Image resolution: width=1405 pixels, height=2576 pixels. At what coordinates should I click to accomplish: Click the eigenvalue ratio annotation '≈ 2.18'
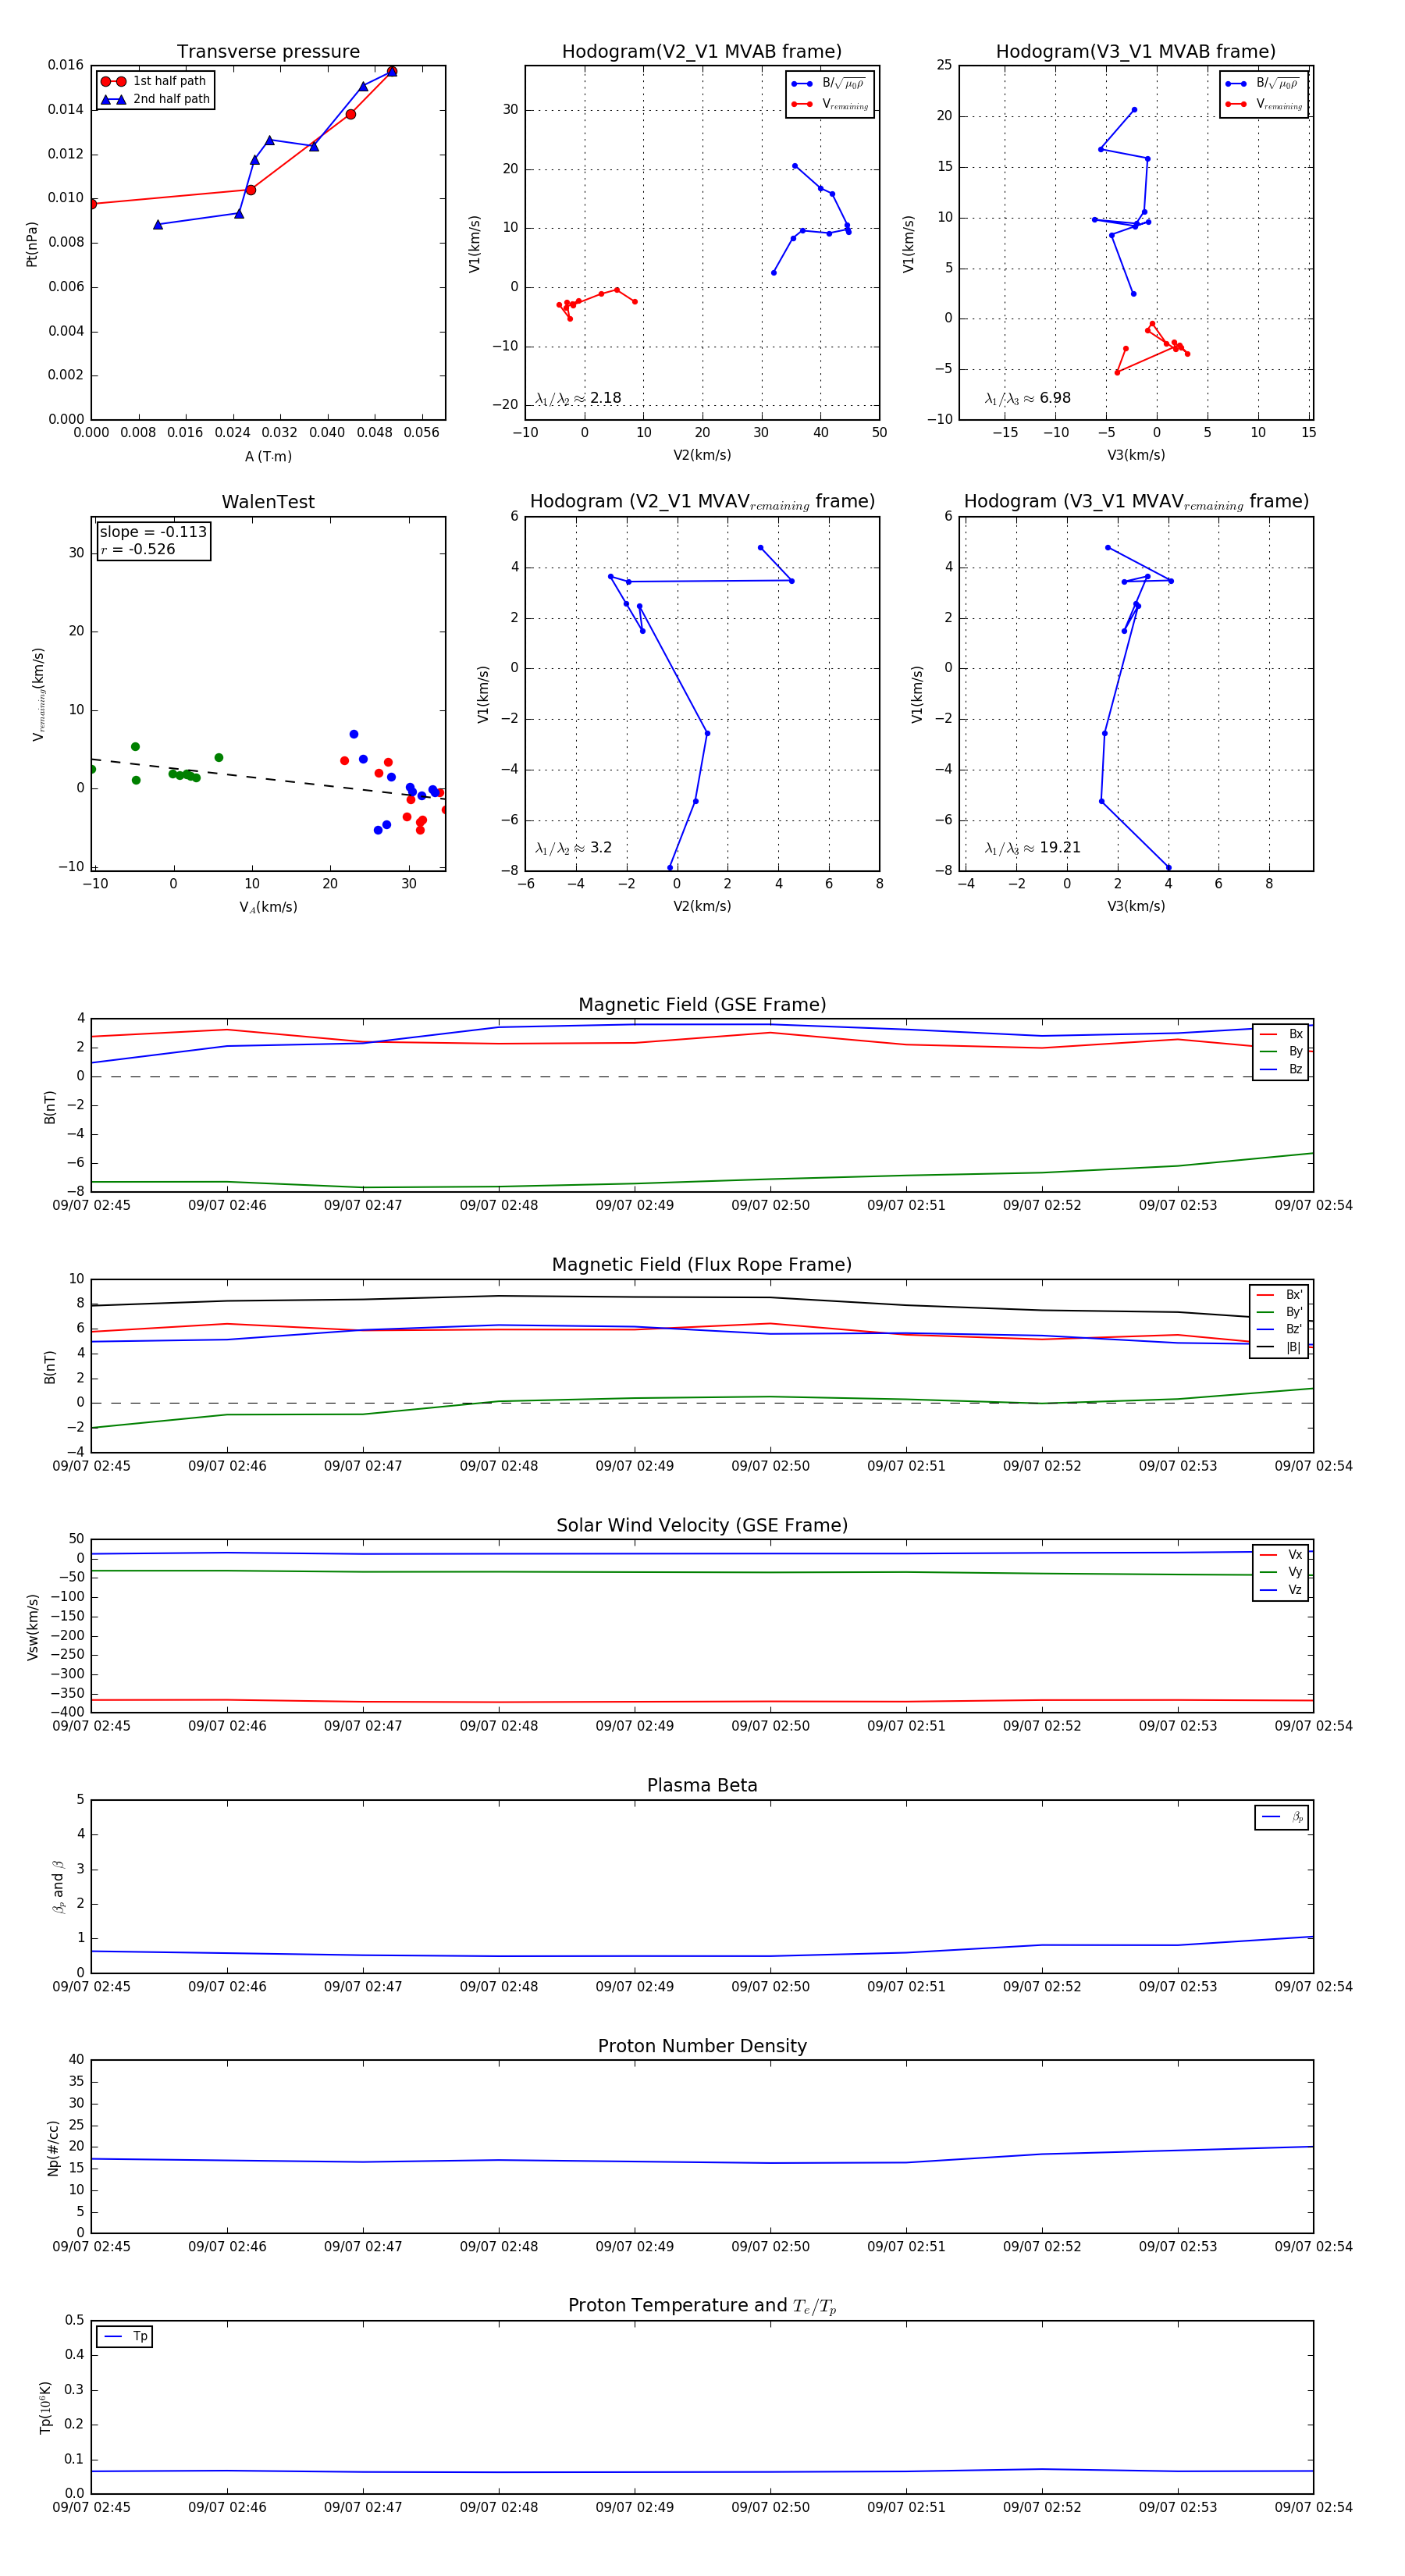pos(578,398)
